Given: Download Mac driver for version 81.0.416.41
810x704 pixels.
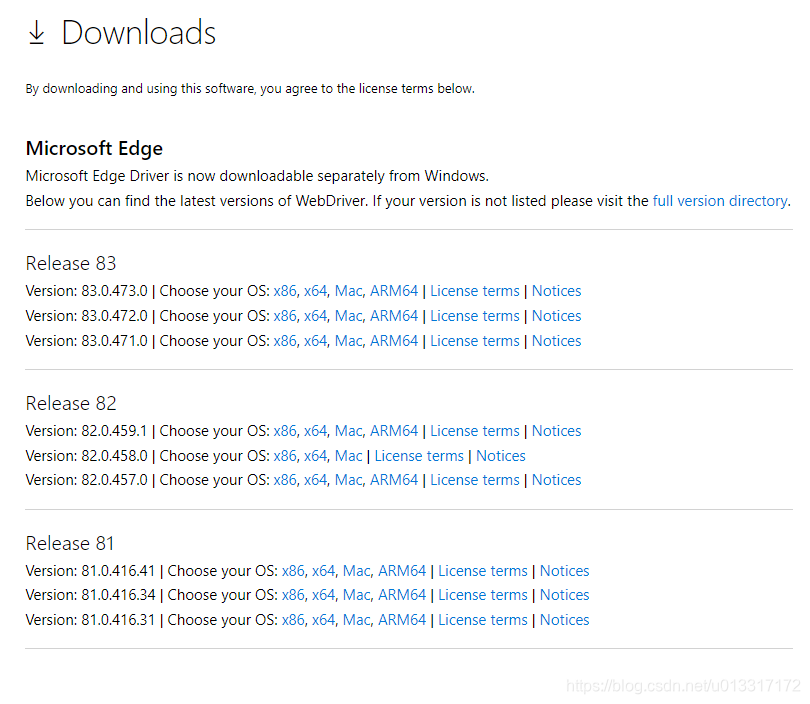Looking at the screenshot, I should tap(357, 571).
